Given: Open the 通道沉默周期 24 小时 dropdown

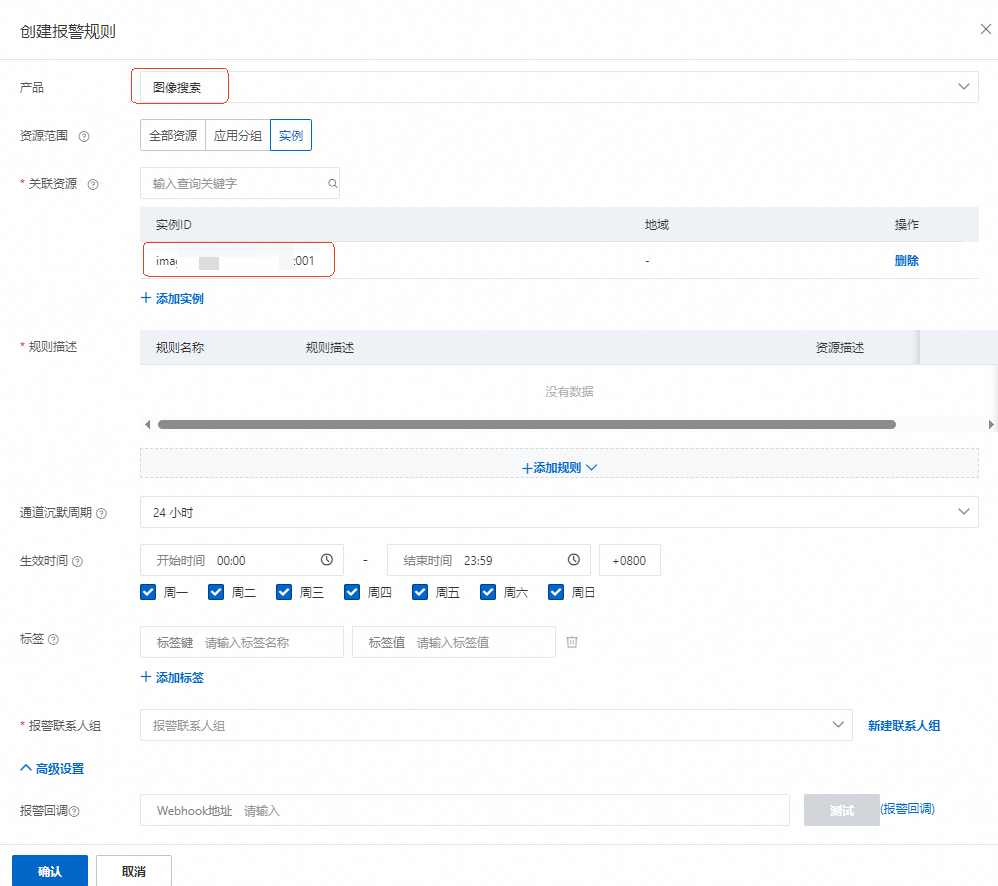Looking at the screenshot, I should (x=559, y=512).
